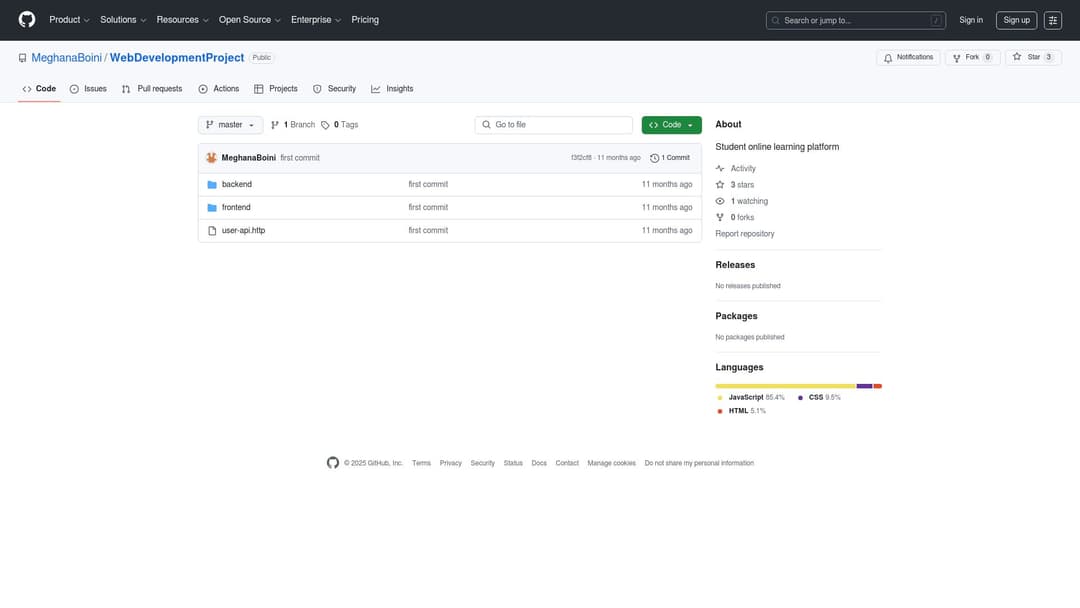The image size is (1080, 608).
Task: Switch to the Projects tab
Action: 276,89
